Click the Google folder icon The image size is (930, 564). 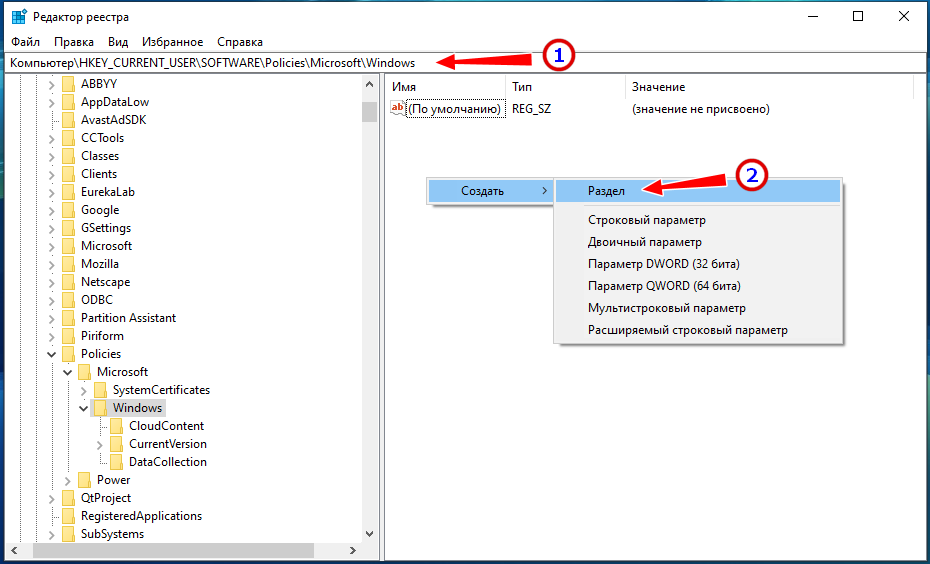tap(68, 210)
